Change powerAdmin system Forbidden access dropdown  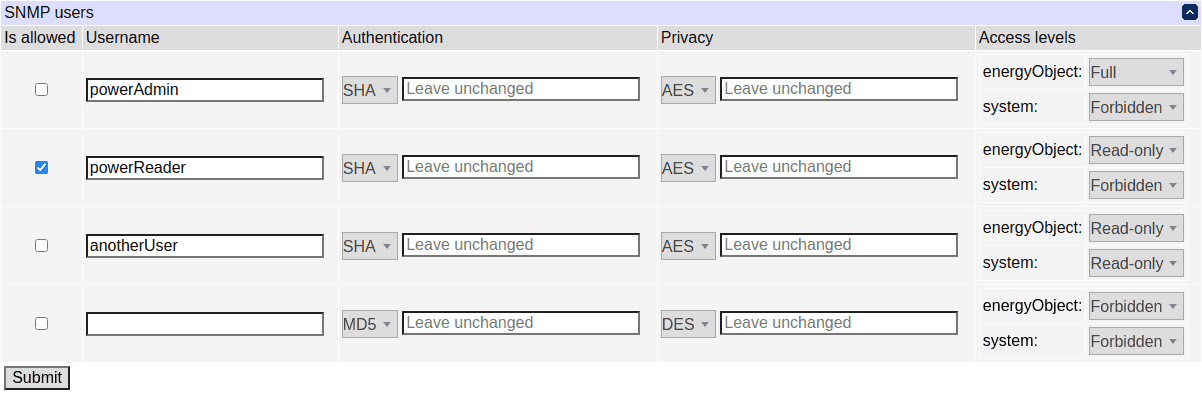(x=1136, y=107)
